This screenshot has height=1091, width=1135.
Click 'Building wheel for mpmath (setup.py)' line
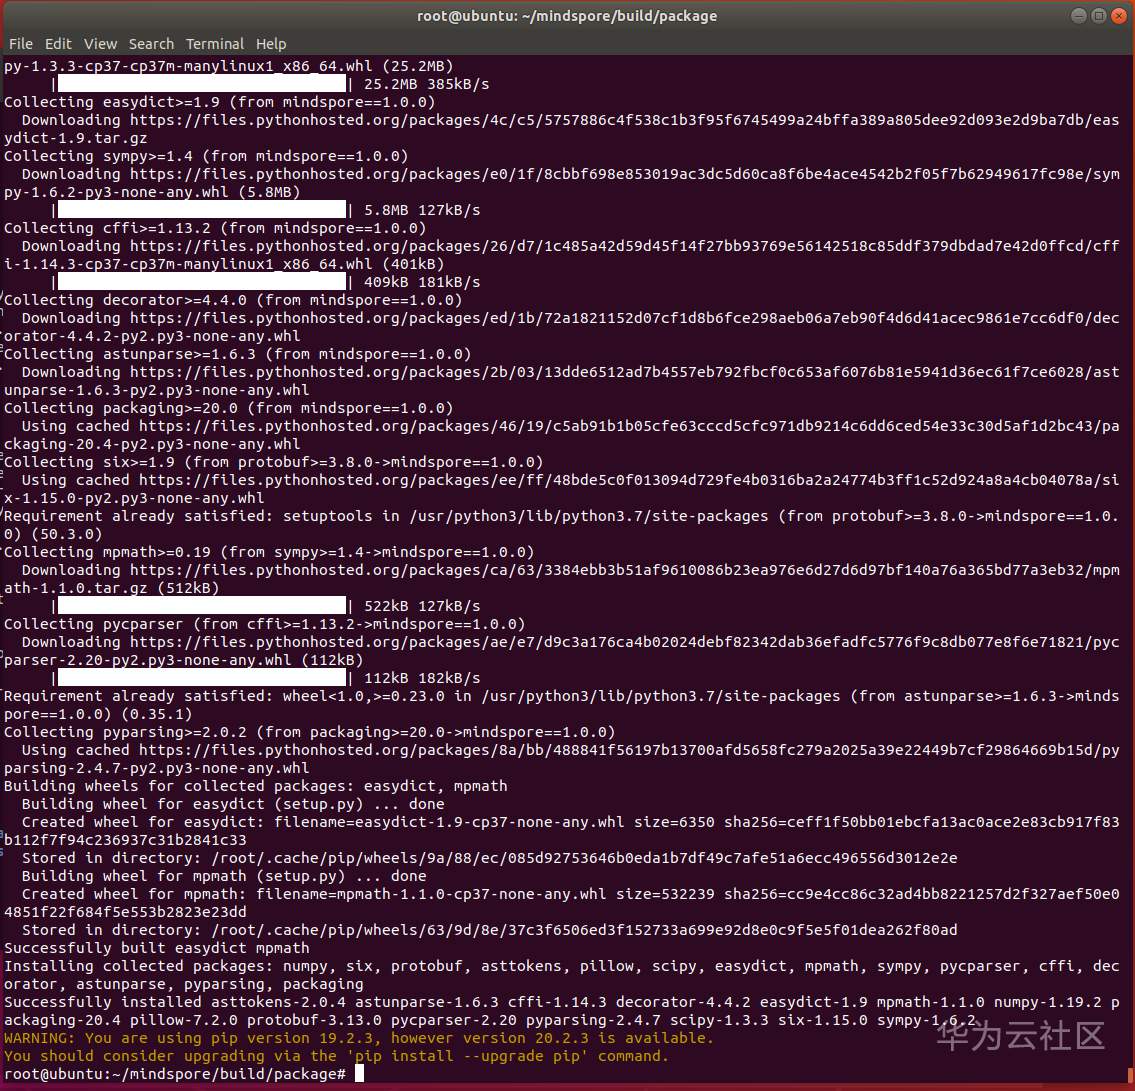(224, 876)
